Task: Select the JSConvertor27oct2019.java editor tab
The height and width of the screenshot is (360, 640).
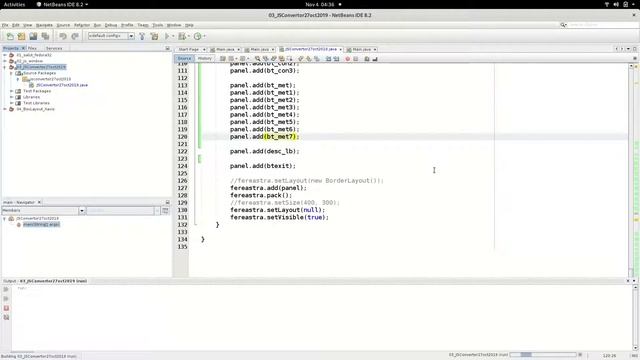Action: pos(311,49)
